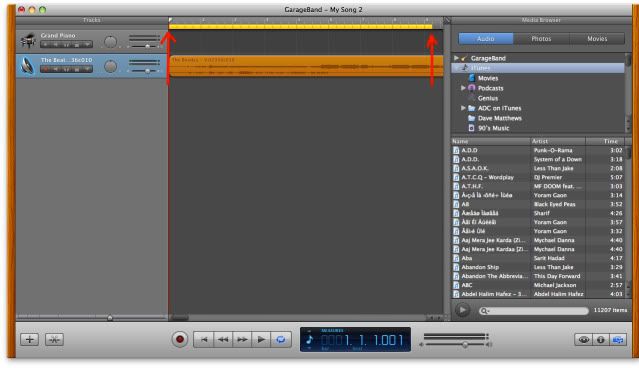Expand the GarageBand folder in Media Browser
639x368 pixels.
point(456,58)
